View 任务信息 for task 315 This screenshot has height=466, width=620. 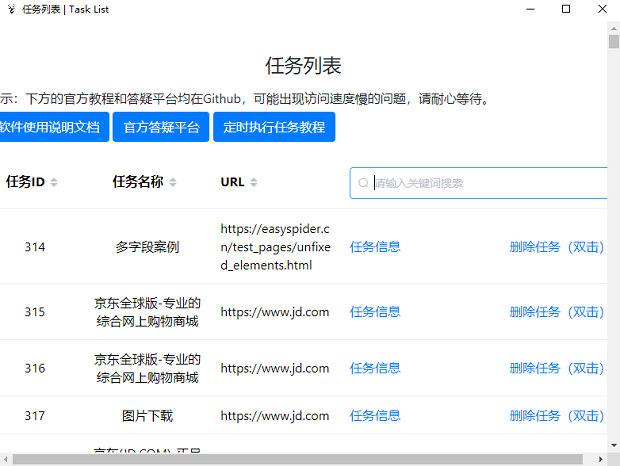pyautogui.click(x=375, y=312)
